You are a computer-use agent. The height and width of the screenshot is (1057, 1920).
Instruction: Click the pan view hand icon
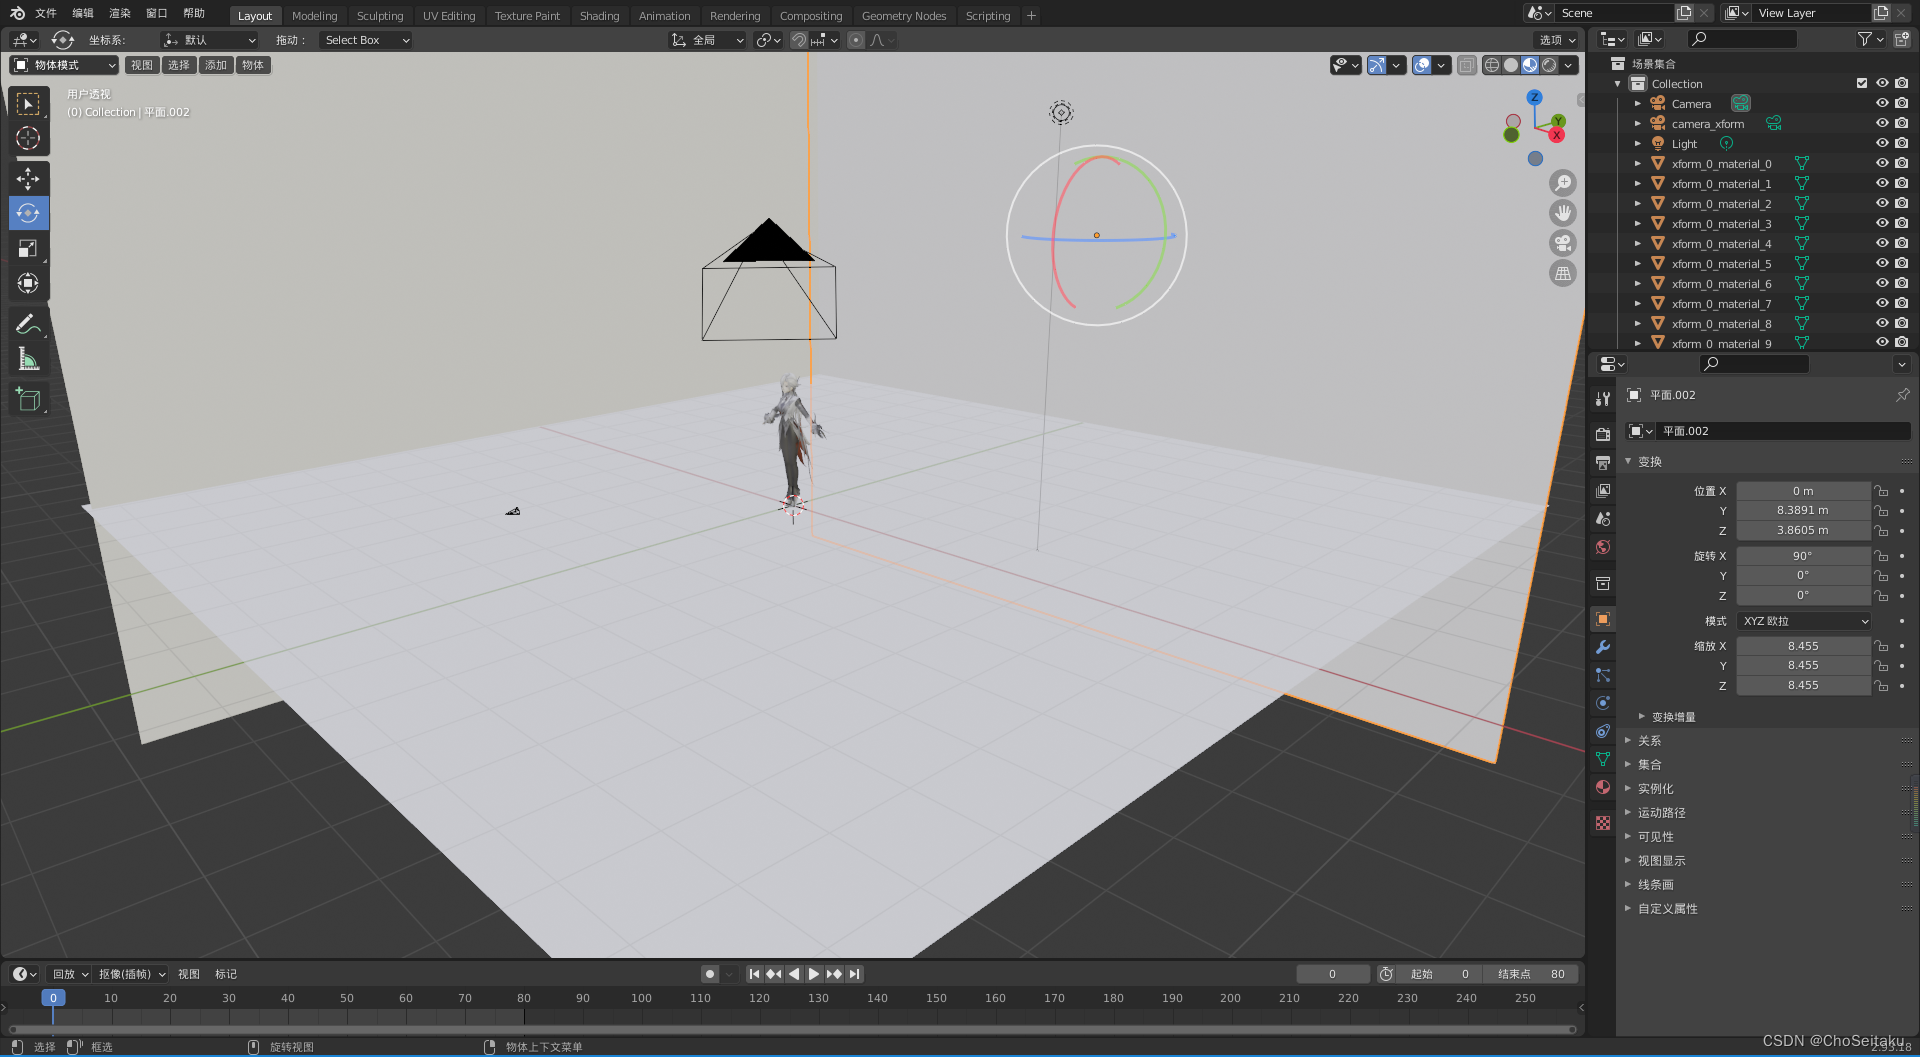1562,213
